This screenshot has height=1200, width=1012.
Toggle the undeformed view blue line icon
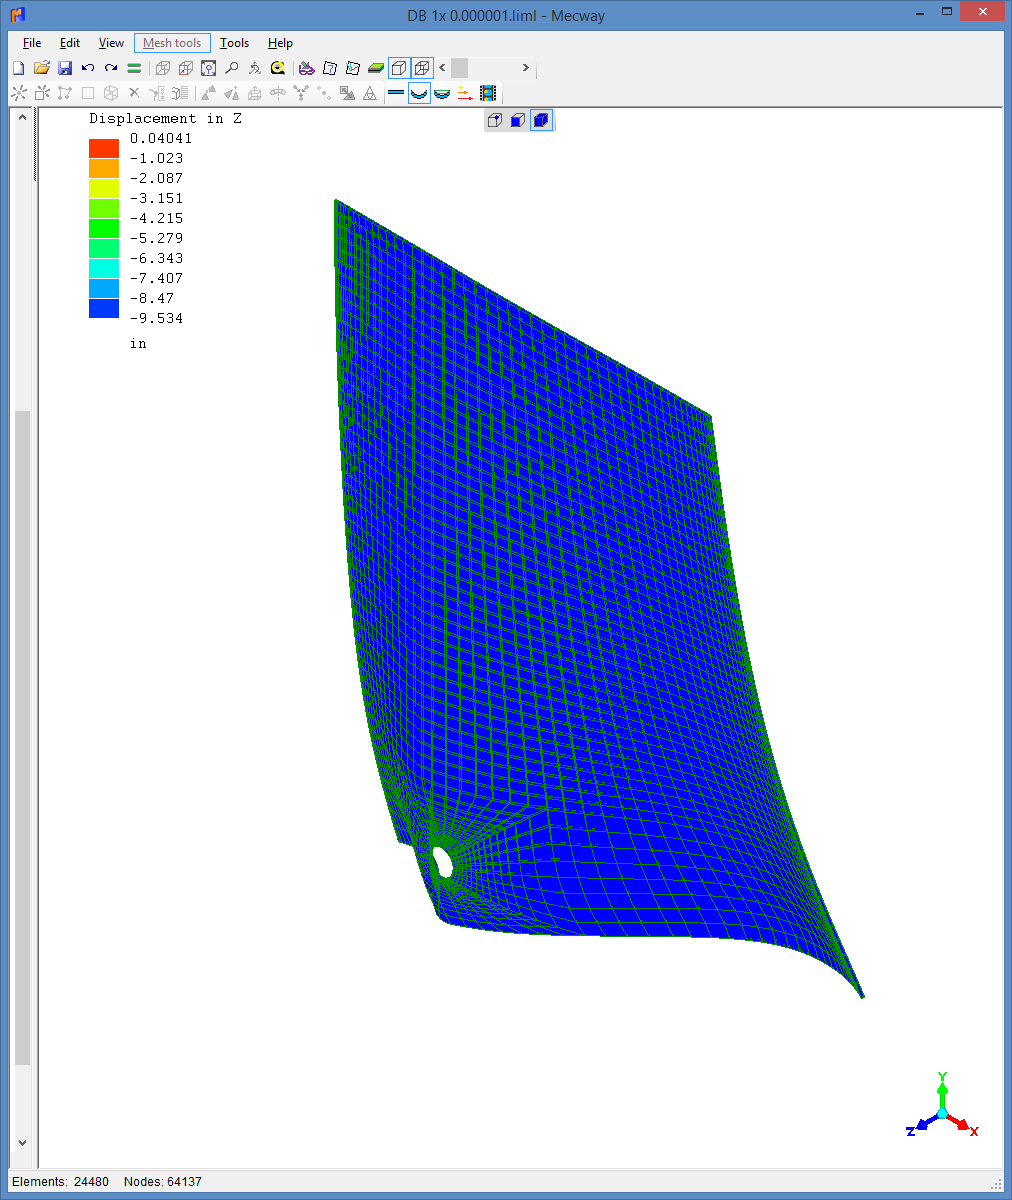(396, 93)
